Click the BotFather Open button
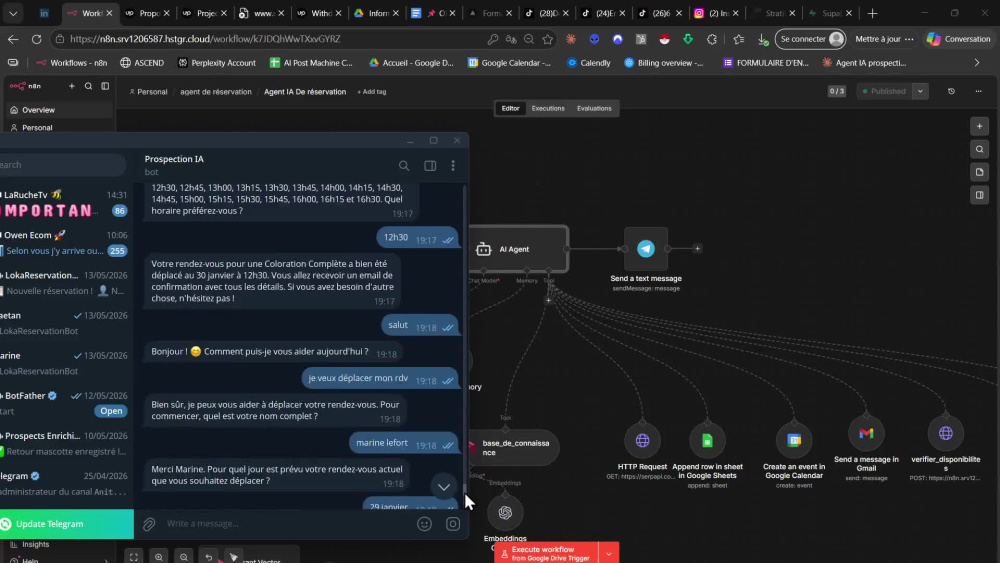Image resolution: width=1000 pixels, height=563 pixels. point(111,411)
